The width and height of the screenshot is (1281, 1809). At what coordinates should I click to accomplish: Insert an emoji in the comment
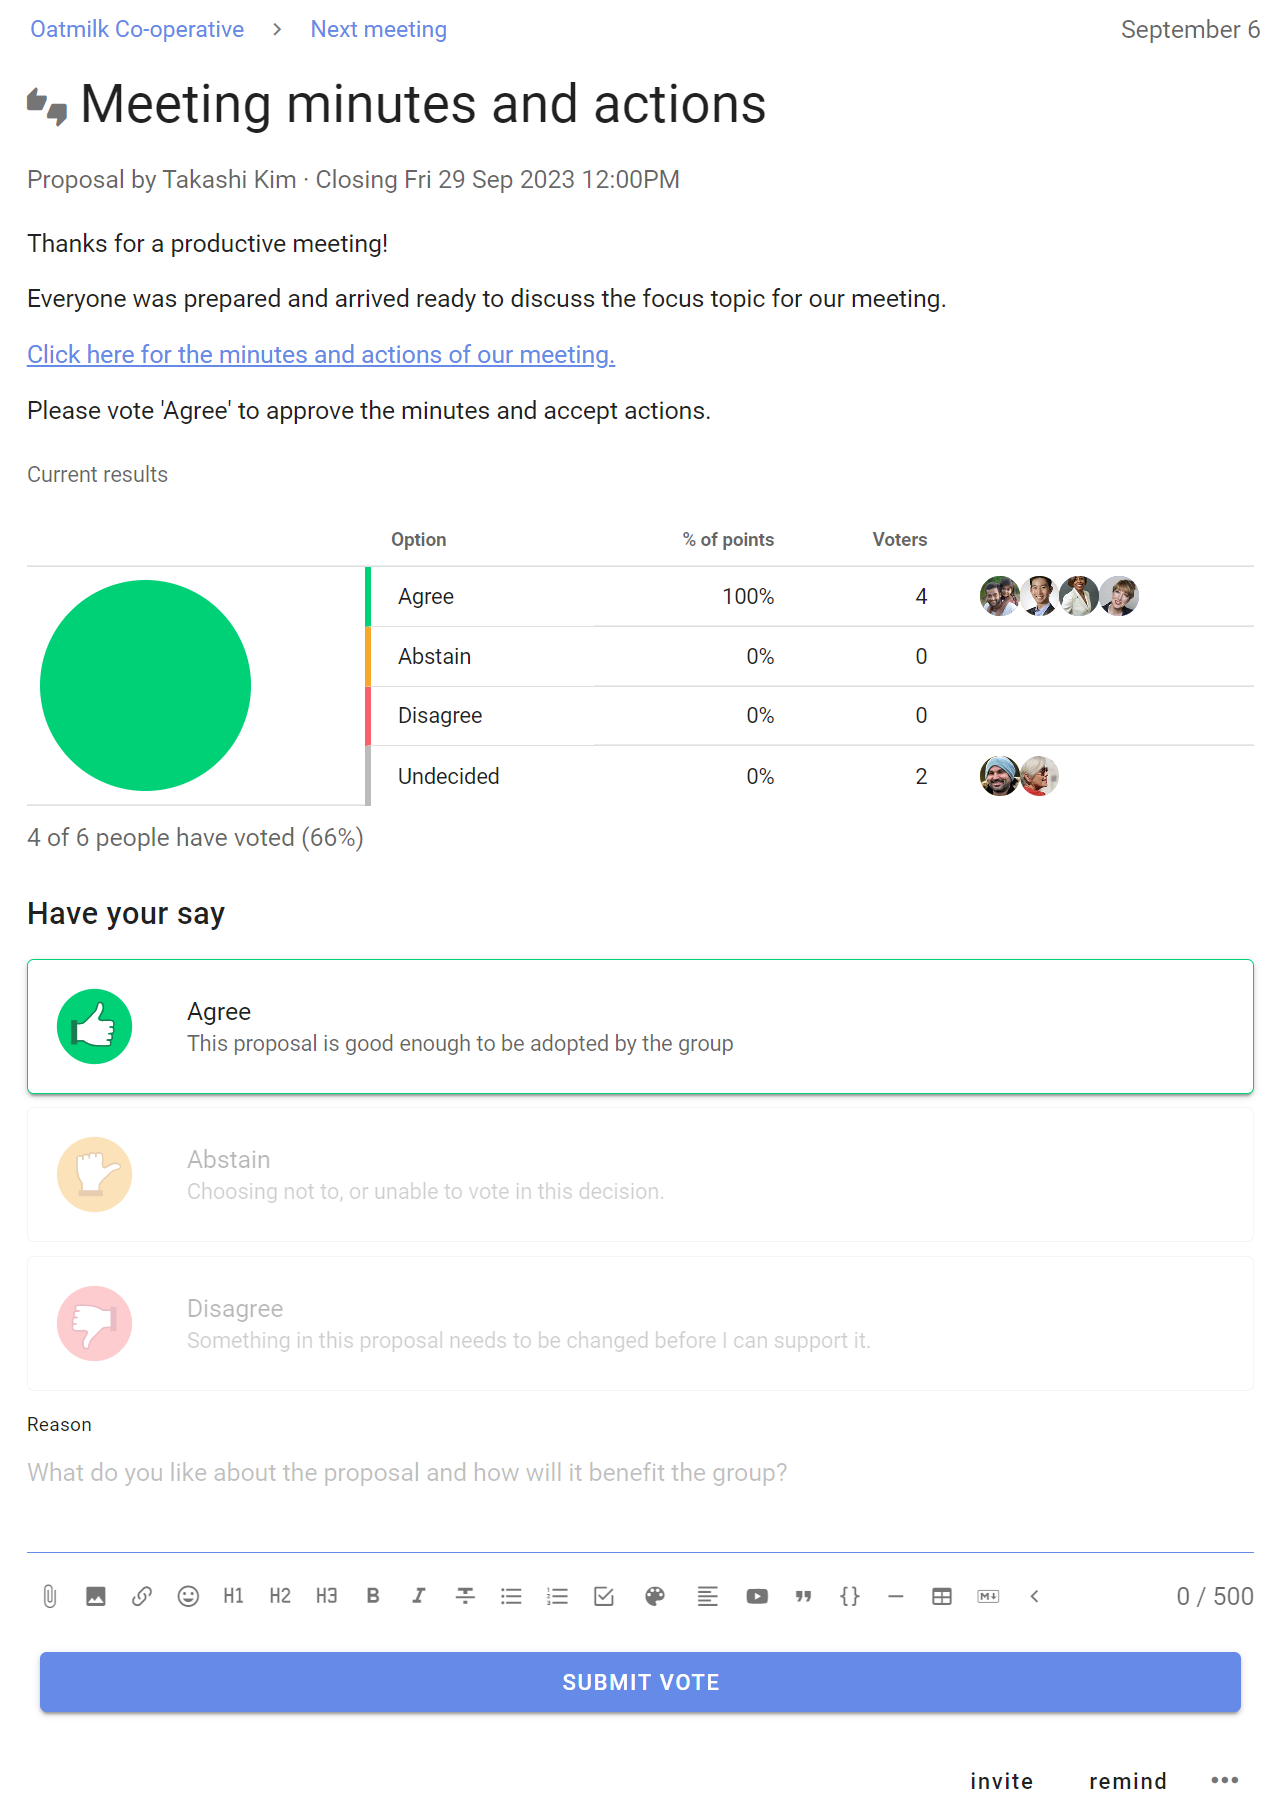(x=188, y=1596)
